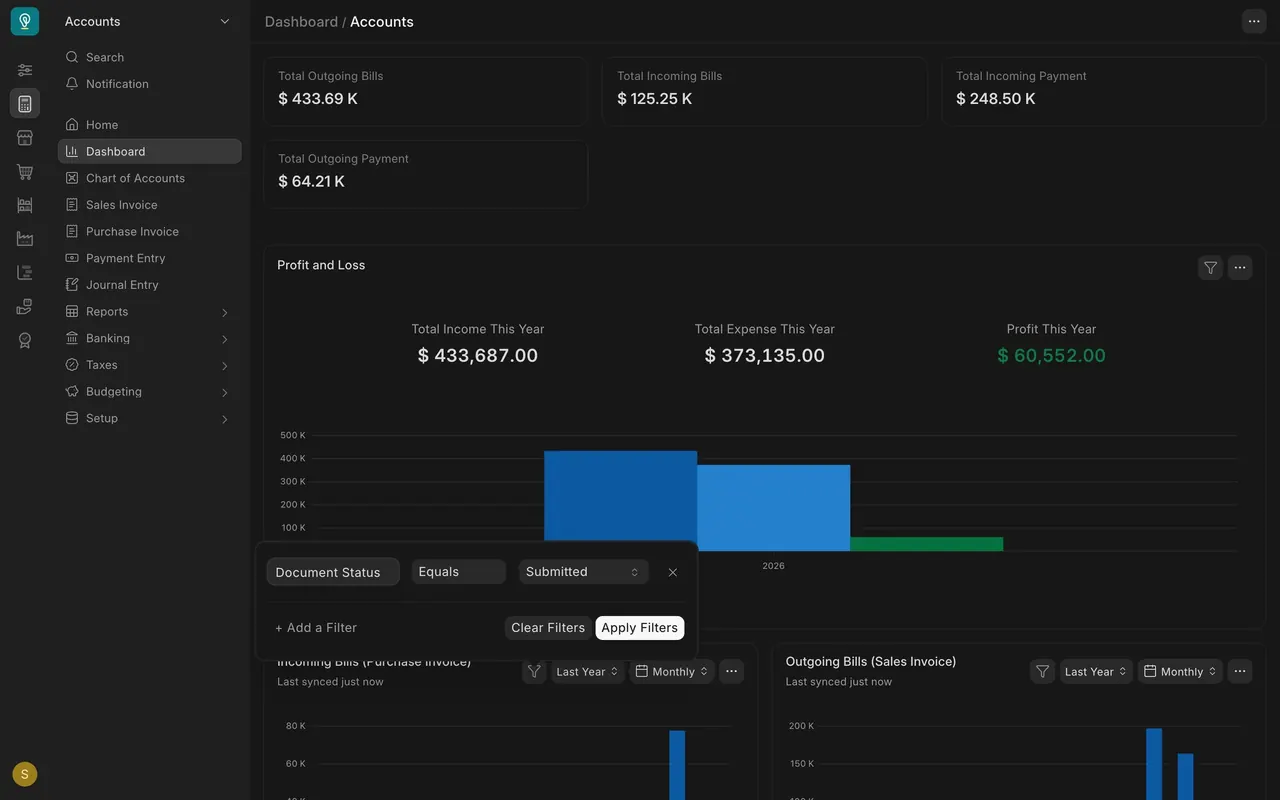Select the calculator Accounts module icon

(x=25, y=104)
